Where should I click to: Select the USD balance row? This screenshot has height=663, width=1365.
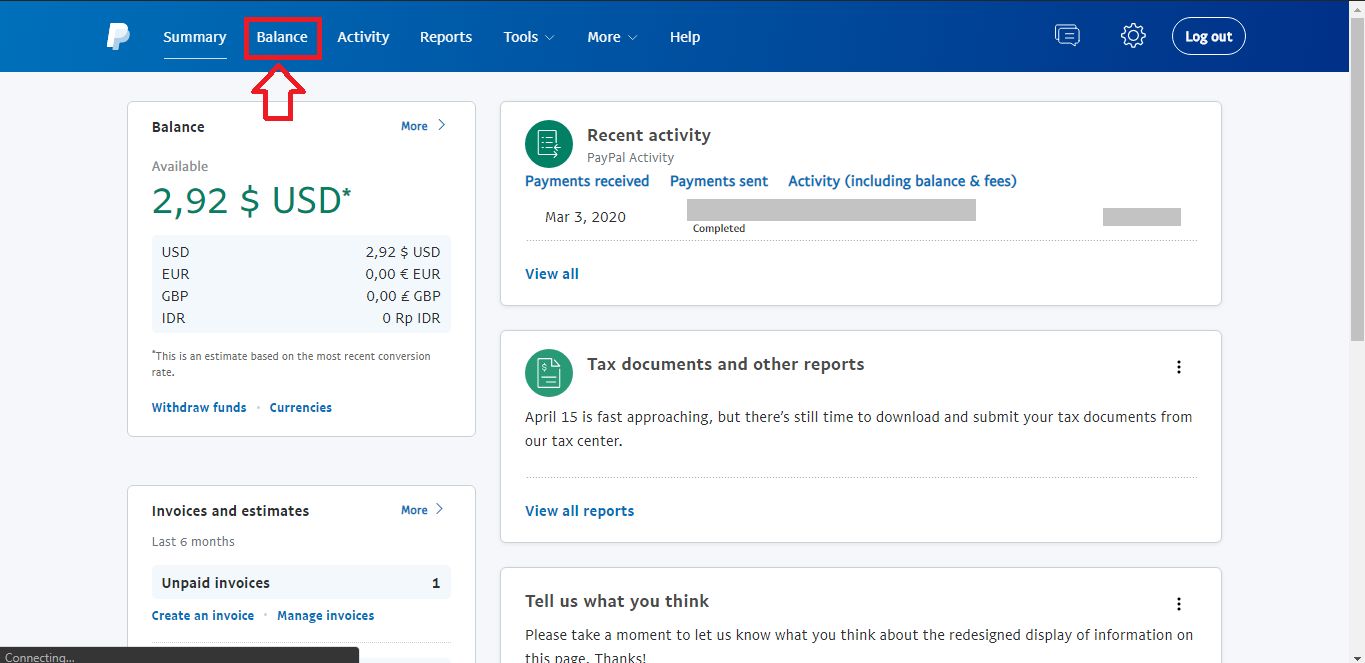(301, 252)
